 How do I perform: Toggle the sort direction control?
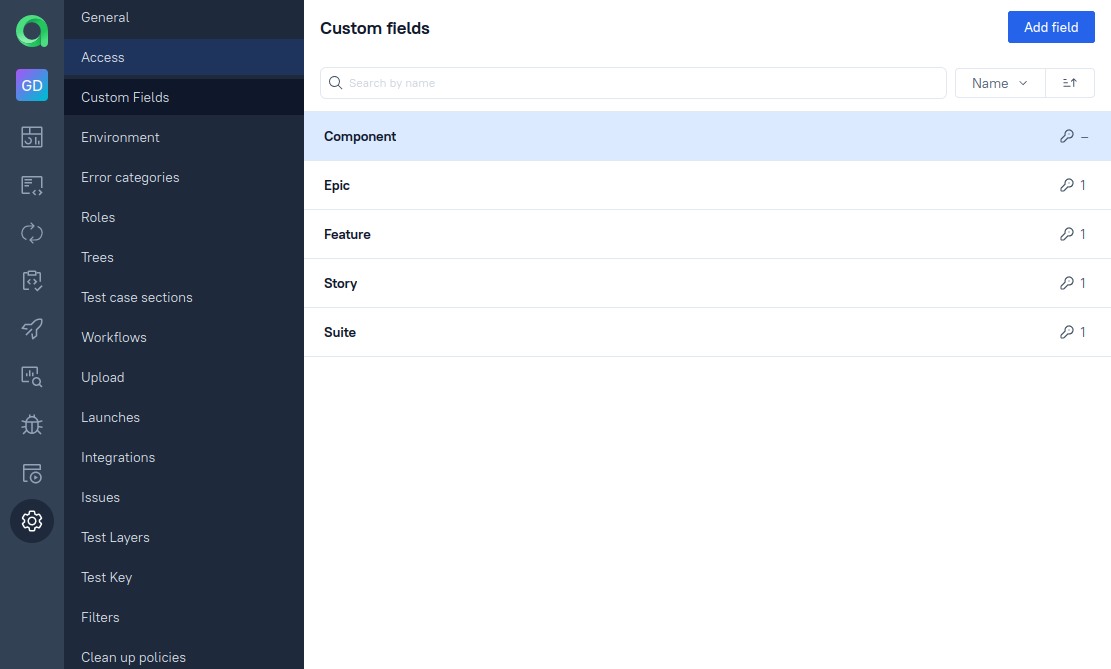pyautogui.click(x=1069, y=83)
